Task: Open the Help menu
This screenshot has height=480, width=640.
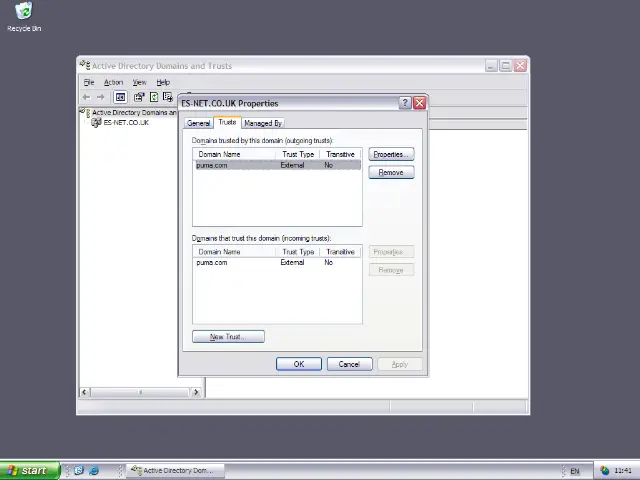Action: pos(163,82)
